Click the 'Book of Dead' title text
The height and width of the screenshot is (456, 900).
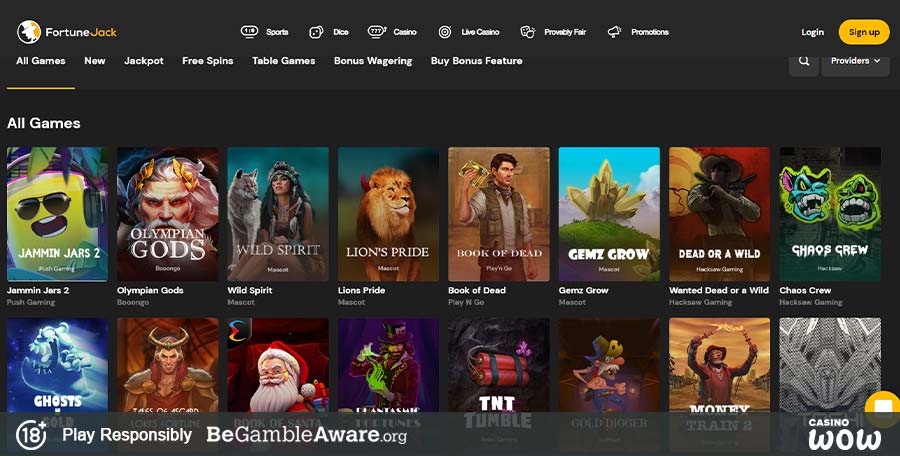pyautogui.click(x=477, y=291)
